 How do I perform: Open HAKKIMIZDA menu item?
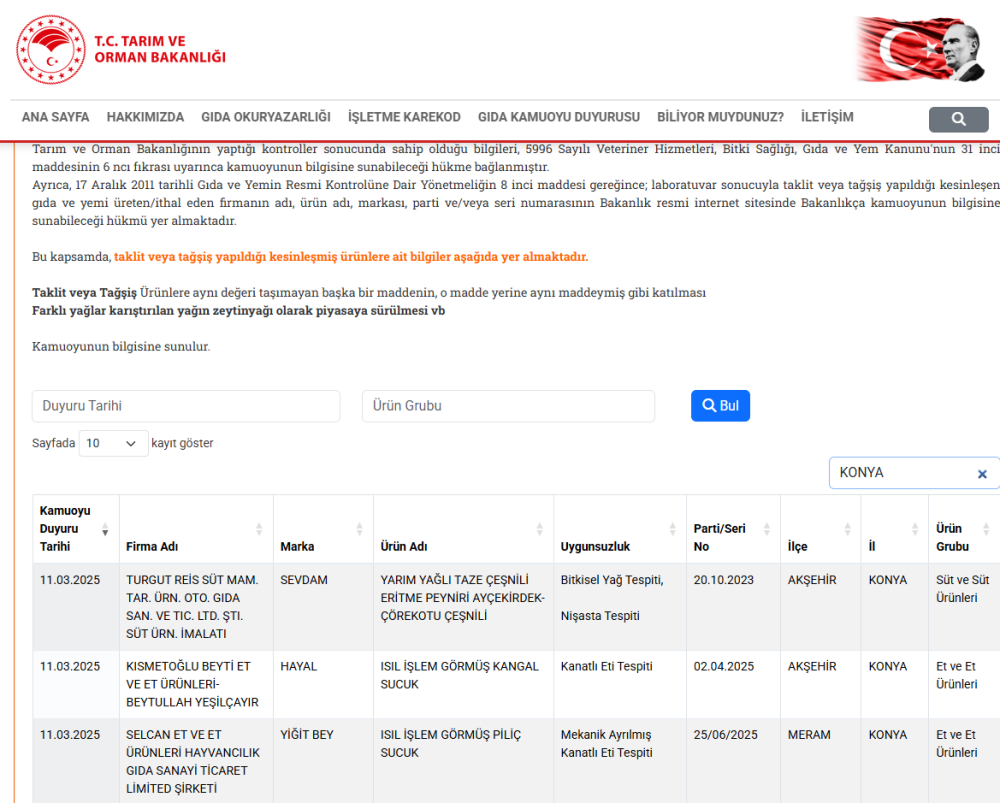tap(145, 117)
